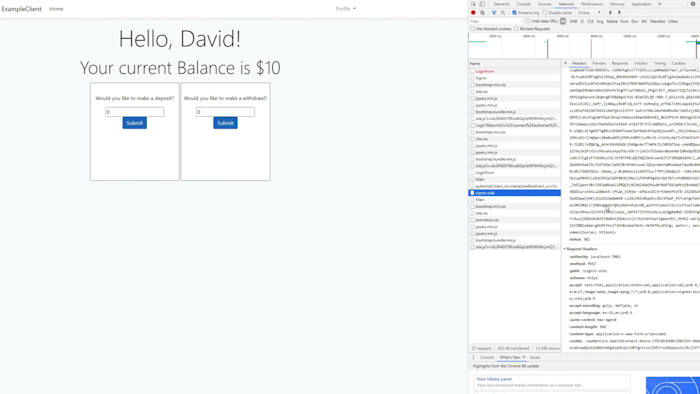700x394 pixels.
Task: Clear the network log
Action: click(482, 12)
